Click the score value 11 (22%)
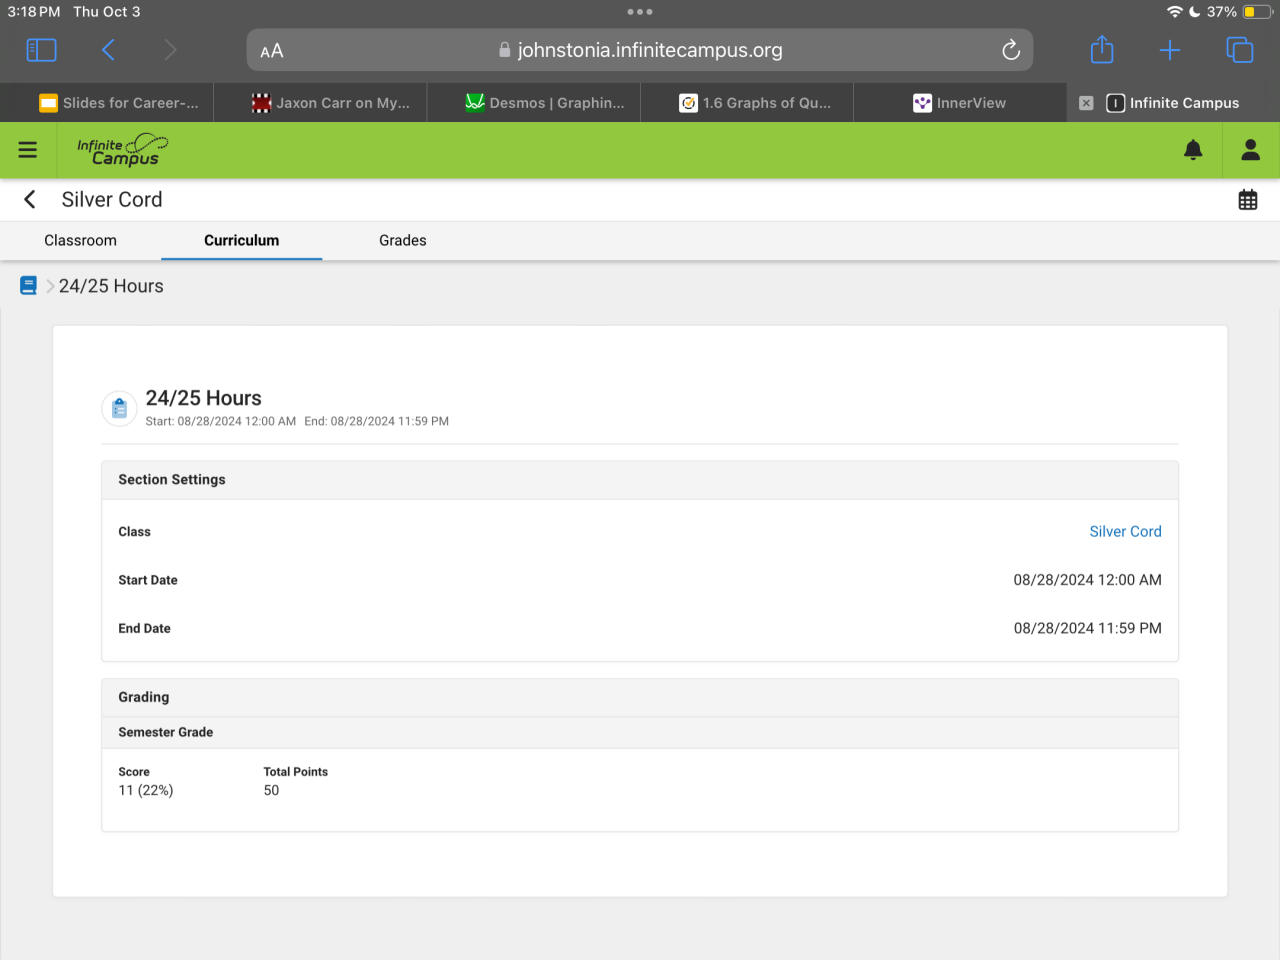Screen dimensions: 1280x960 tap(146, 791)
